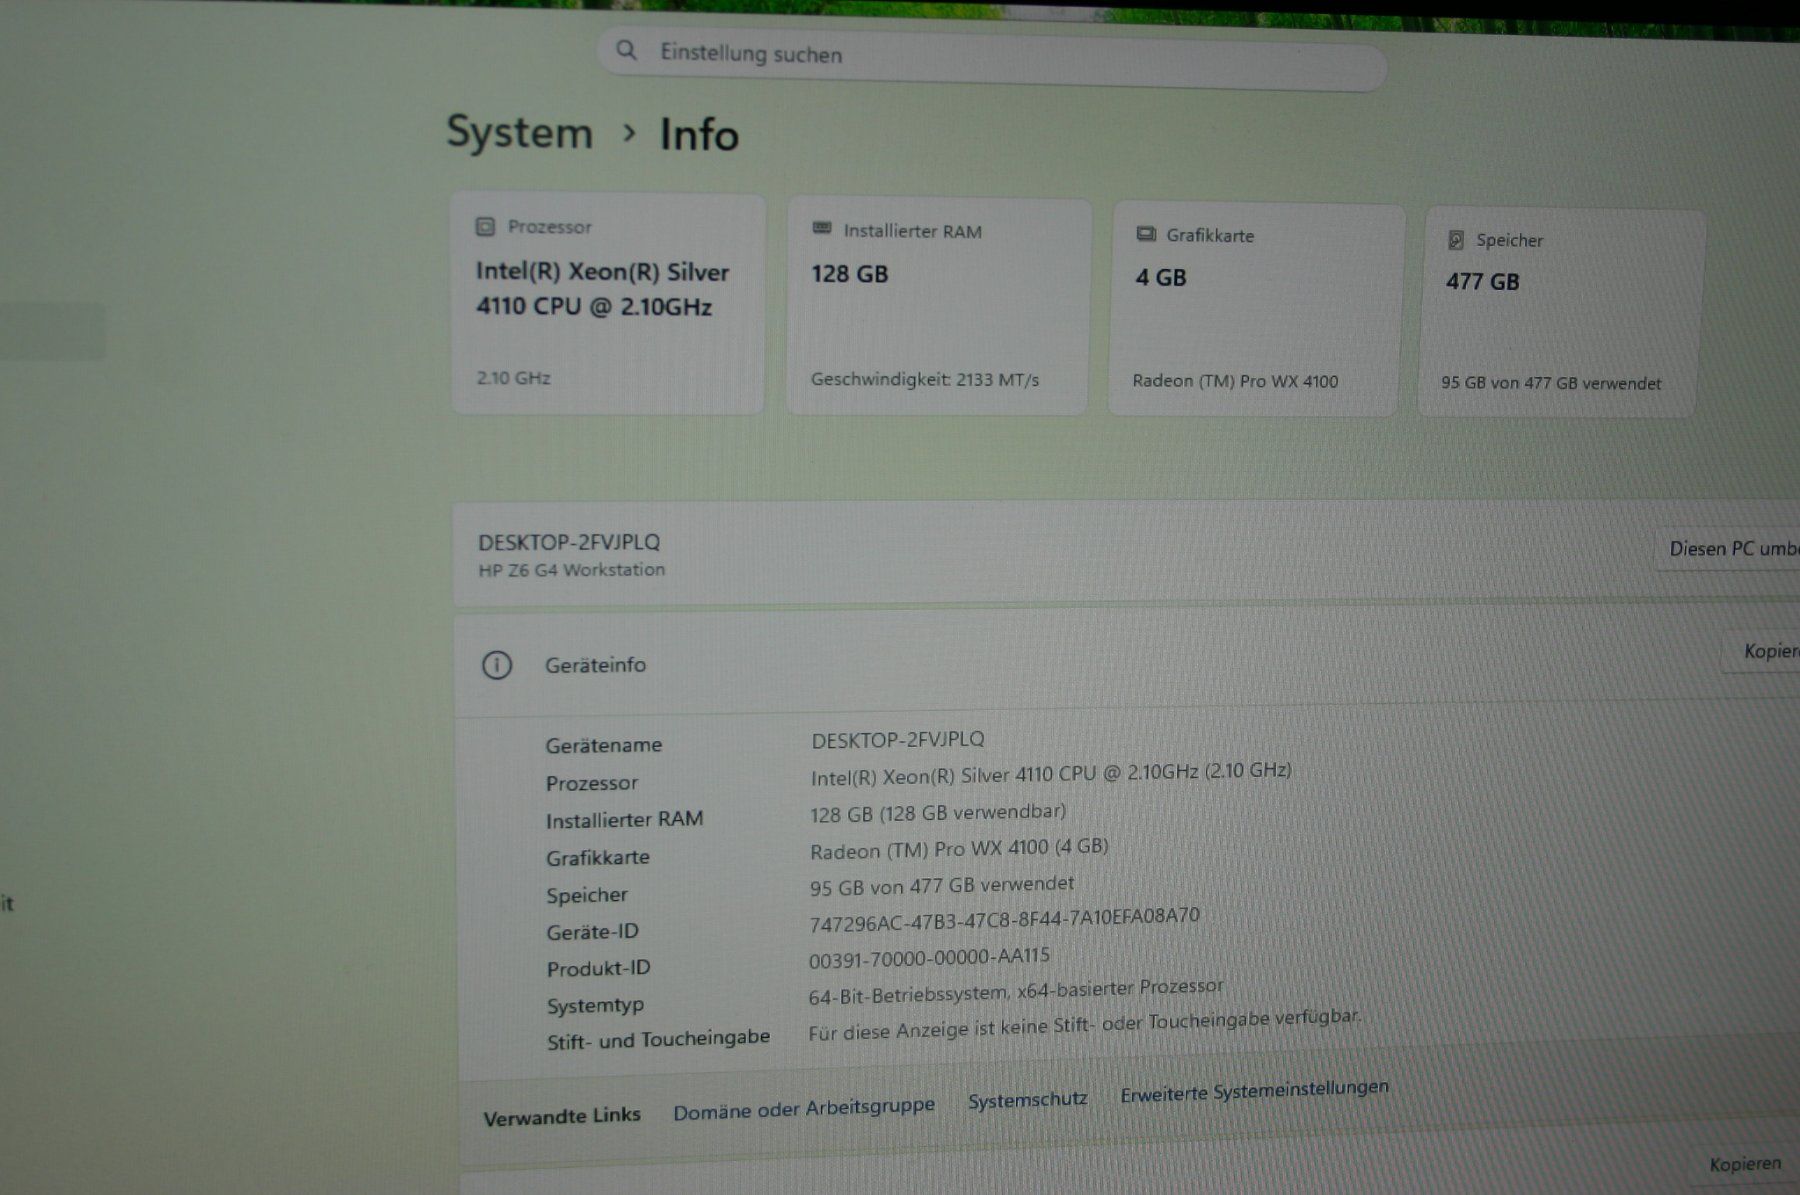
Task: Click '95 GB von 477 GB verwendet' card text
Action: coord(1551,383)
